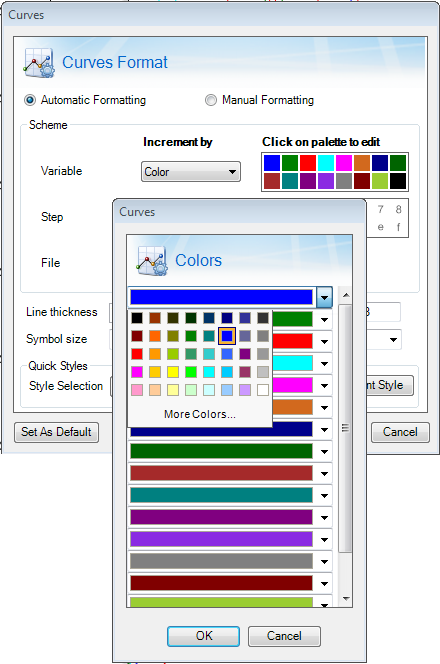This screenshot has width=440, height=664.
Task: Click orange swatch in scheme palette
Action: (x=362, y=163)
